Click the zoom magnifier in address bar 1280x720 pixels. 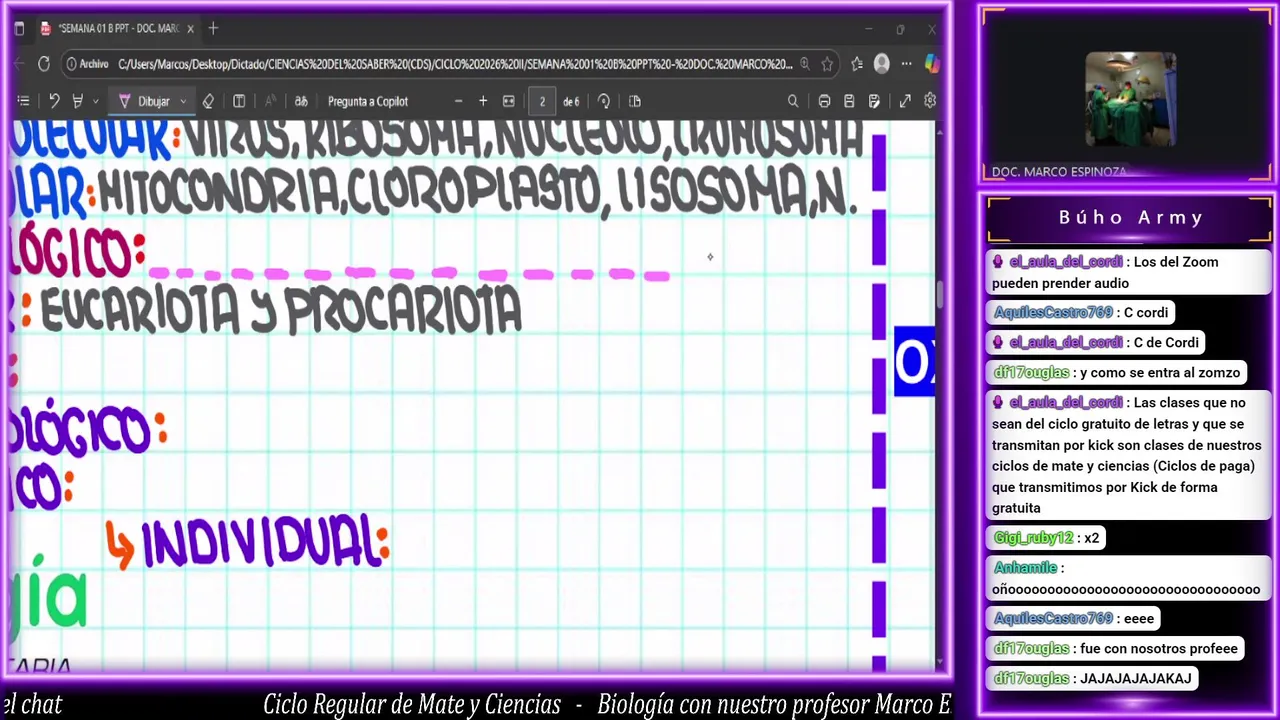click(x=804, y=64)
